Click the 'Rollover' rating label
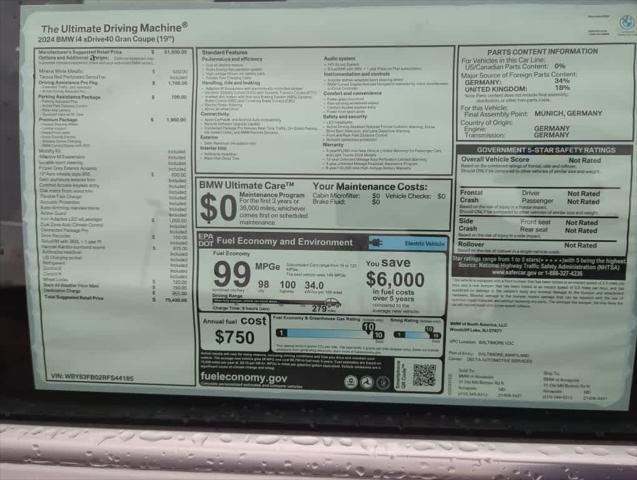The image size is (637, 480). pos(471,244)
